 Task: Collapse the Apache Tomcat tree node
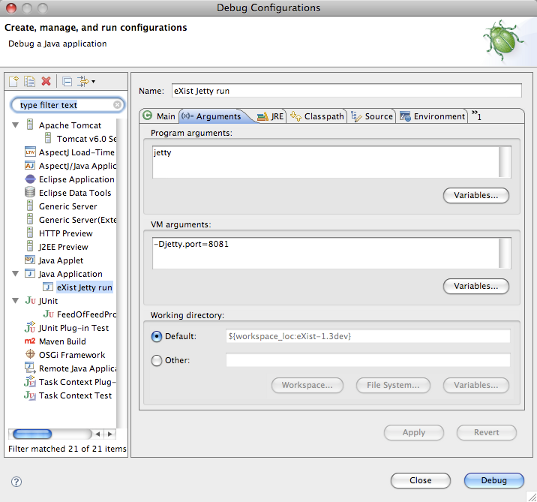point(15,125)
